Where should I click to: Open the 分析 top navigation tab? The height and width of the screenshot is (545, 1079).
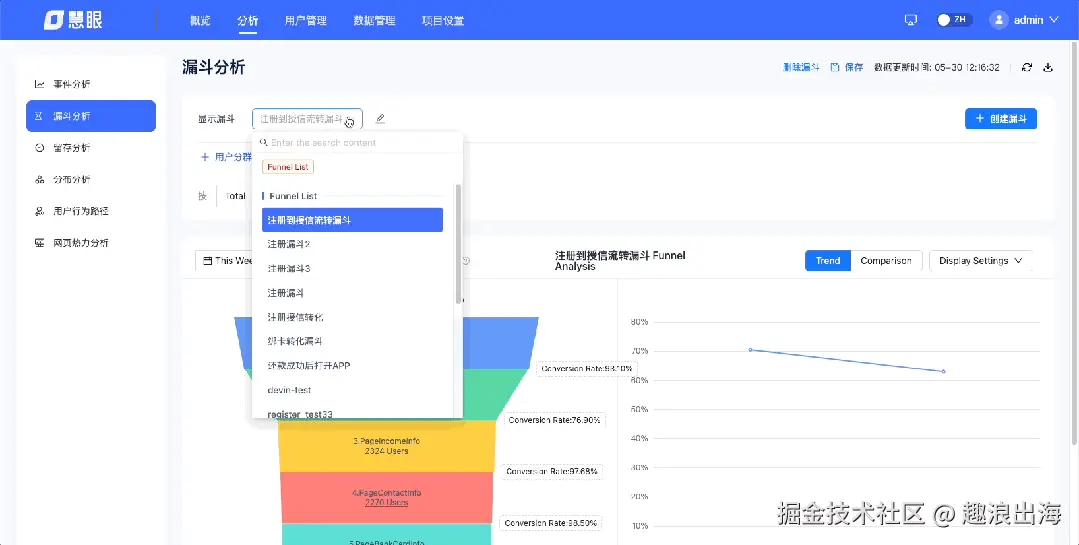point(248,21)
